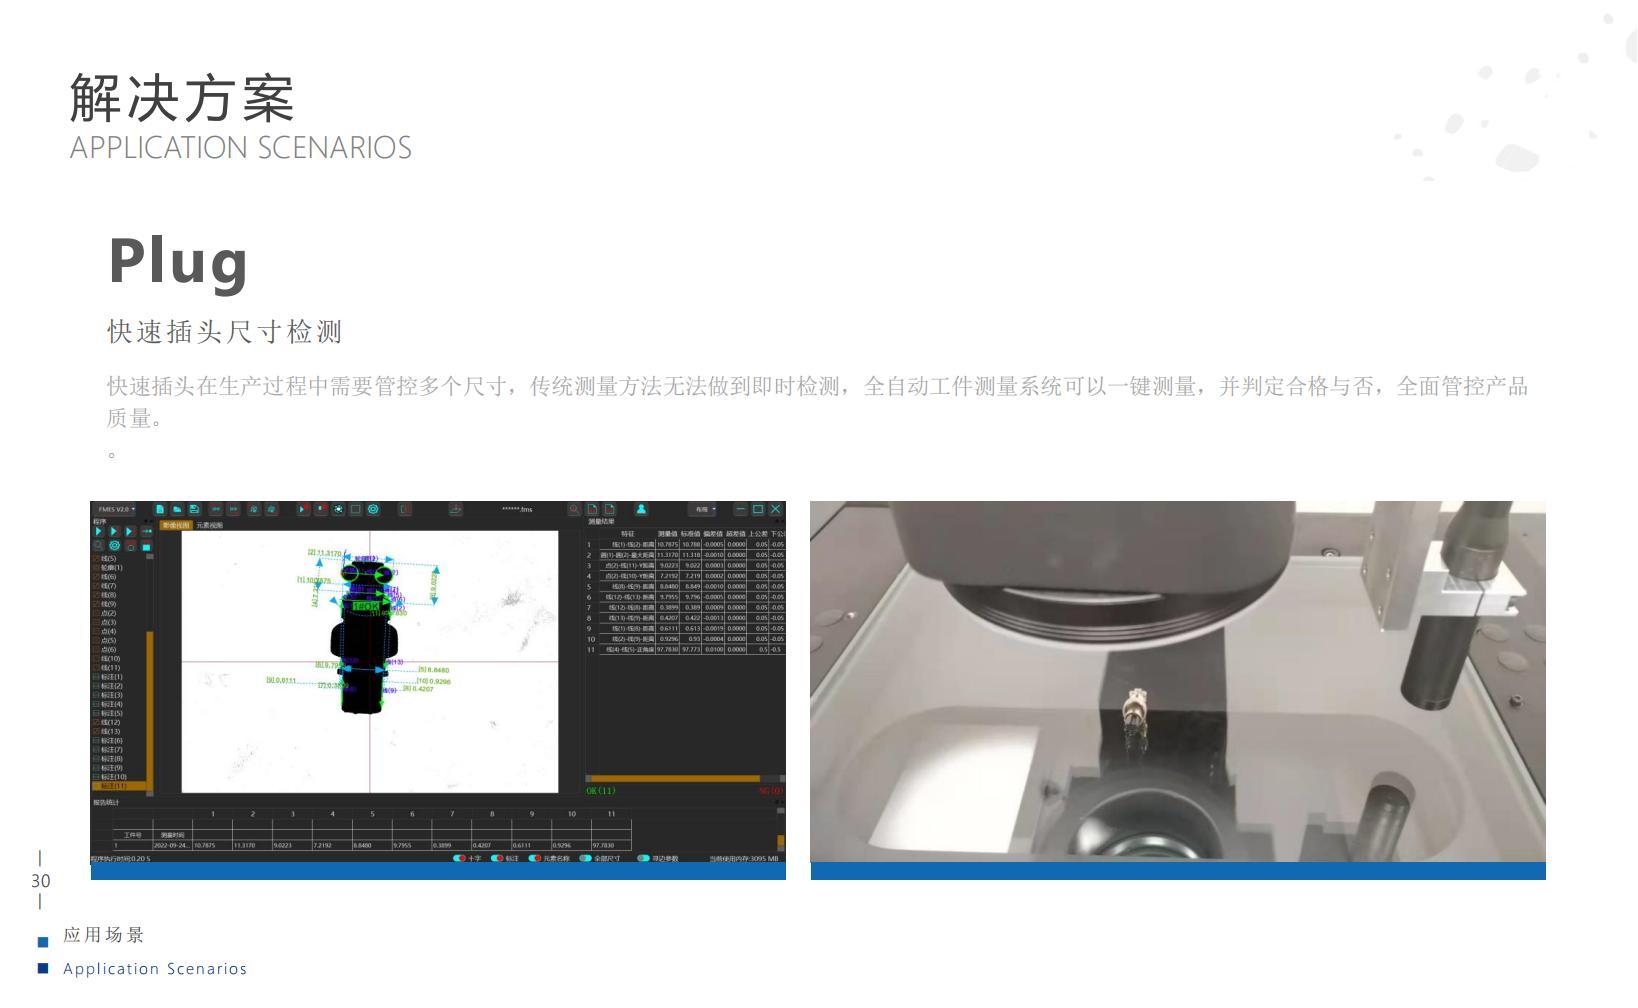This screenshot has height=1008, width=1638.
Task: Click the play icon with red flag in toolbar
Action: (x=303, y=509)
